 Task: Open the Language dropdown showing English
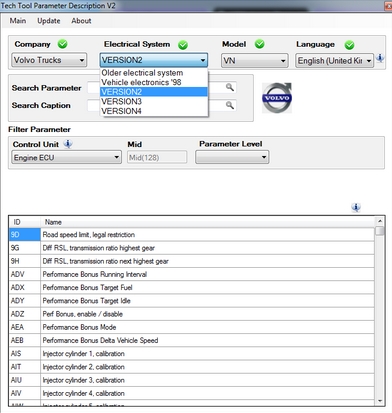point(334,61)
